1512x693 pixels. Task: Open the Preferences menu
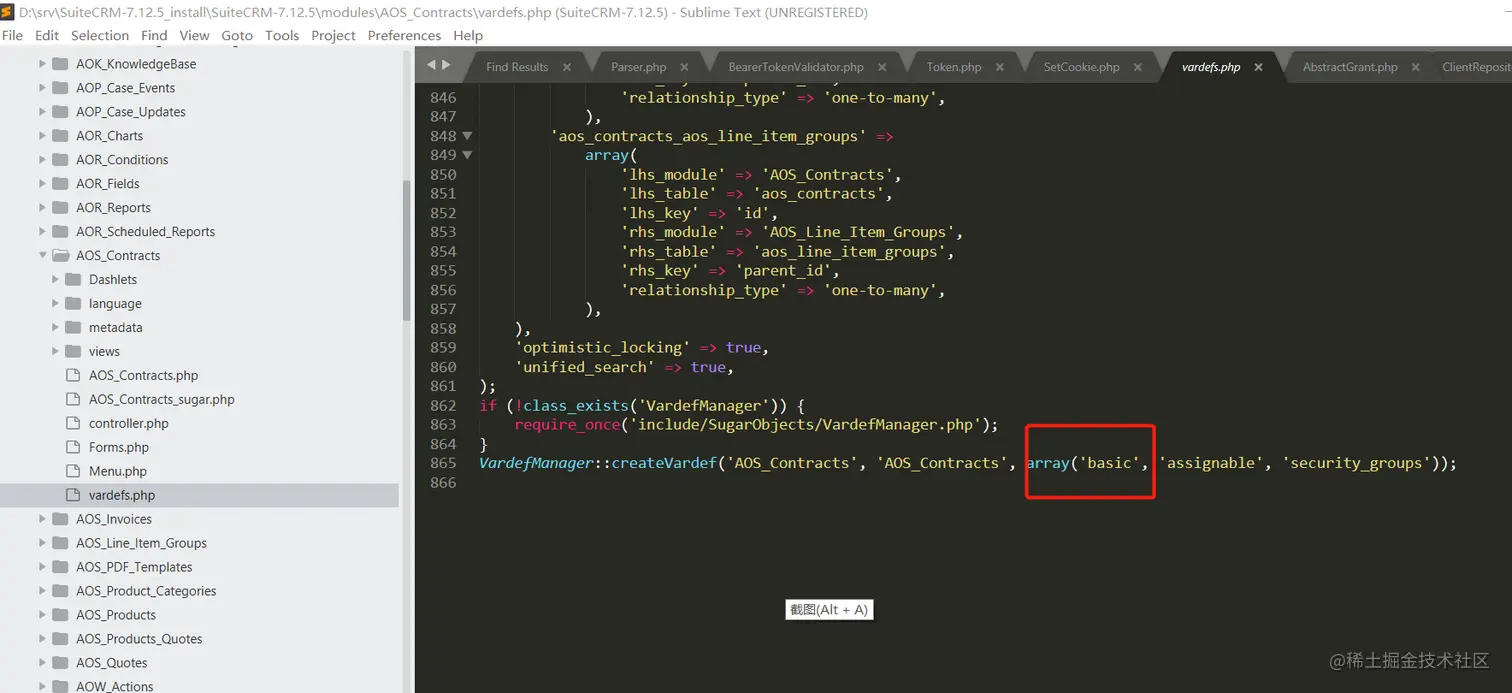(x=404, y=35)
